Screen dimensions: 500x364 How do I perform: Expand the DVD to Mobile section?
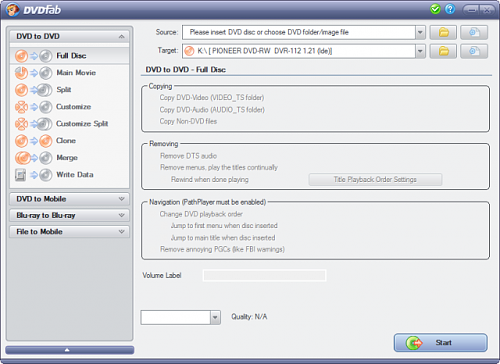pyautogui.click(x=69, y=199)
